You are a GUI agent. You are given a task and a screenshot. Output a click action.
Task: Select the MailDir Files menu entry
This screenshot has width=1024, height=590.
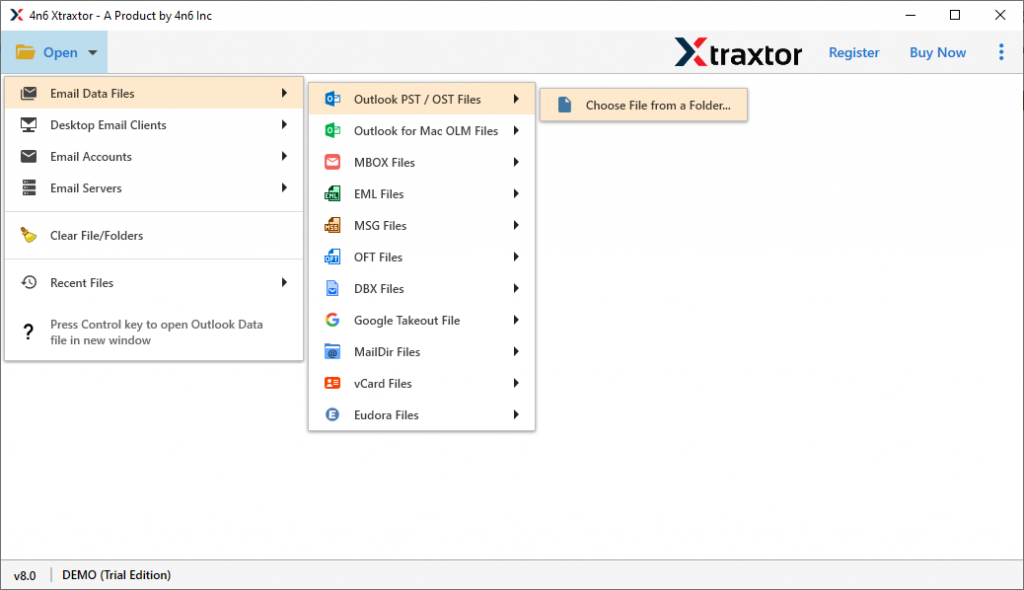(422, 352)
